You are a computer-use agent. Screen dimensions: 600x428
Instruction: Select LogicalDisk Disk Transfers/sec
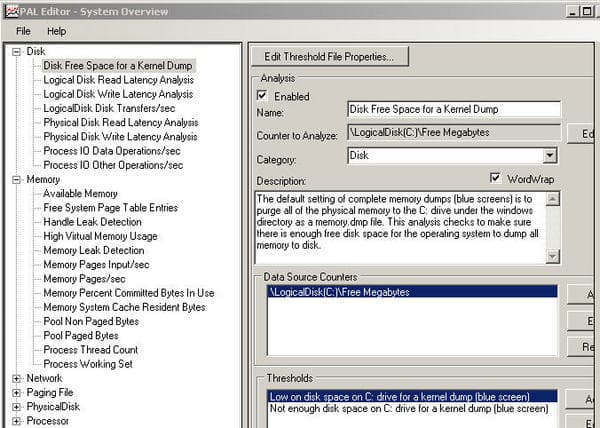109,108
